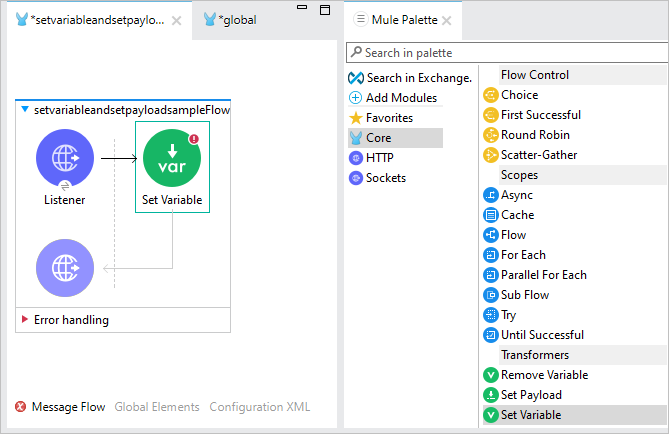Click the Favorites star icon
The image size is (669, 434).
(x=355, y=118)
